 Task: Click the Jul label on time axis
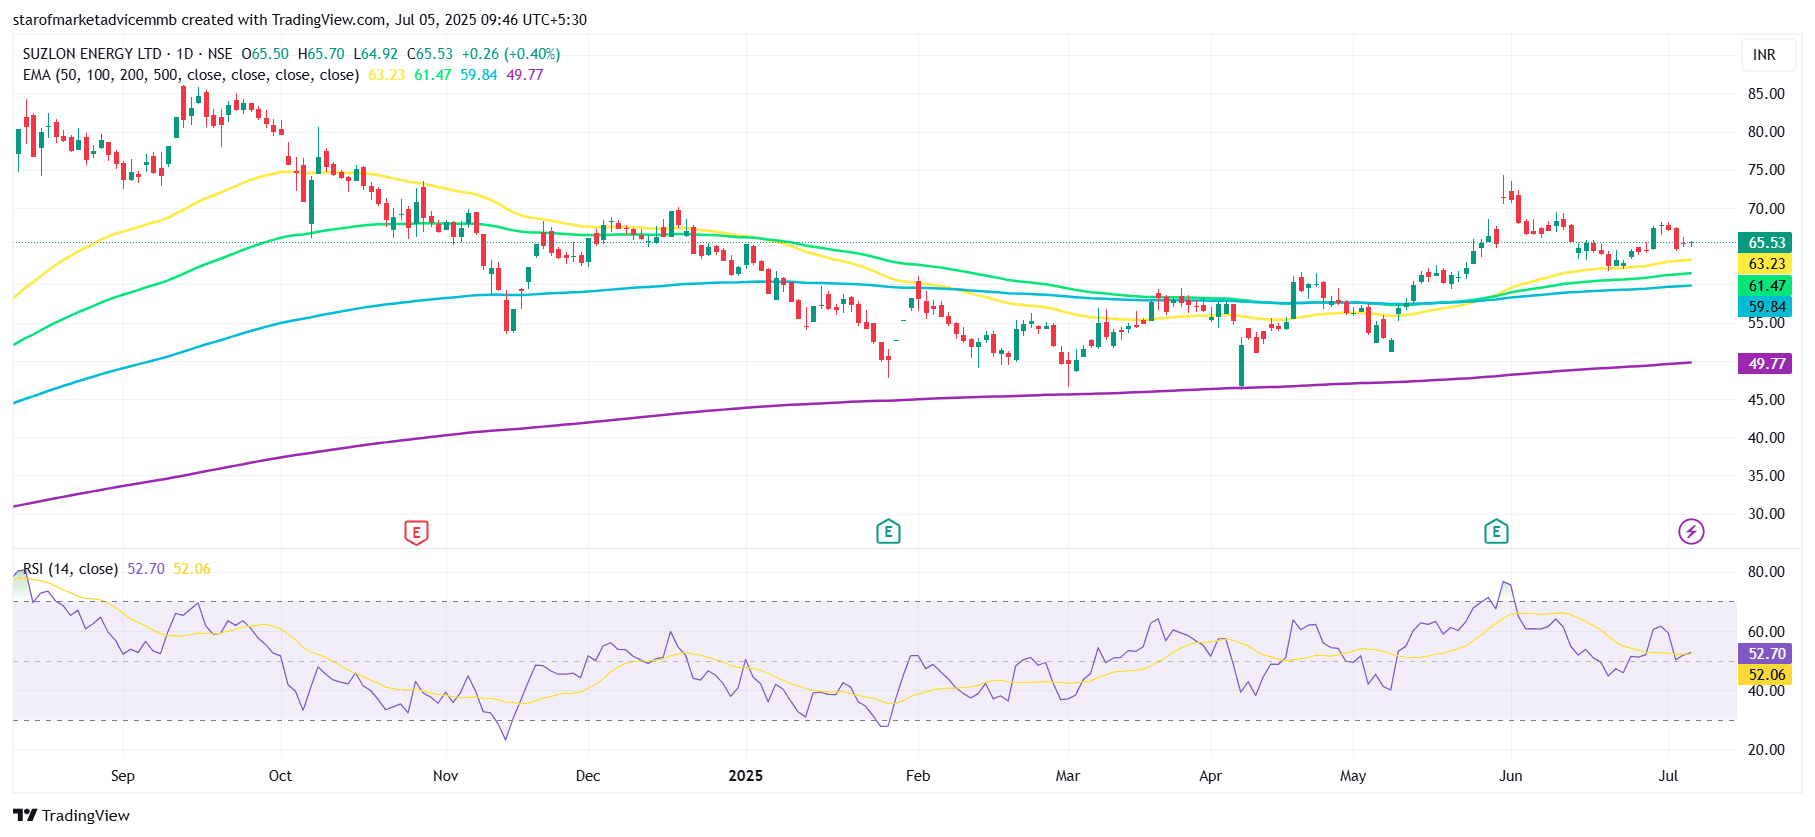pos(1668,776)
